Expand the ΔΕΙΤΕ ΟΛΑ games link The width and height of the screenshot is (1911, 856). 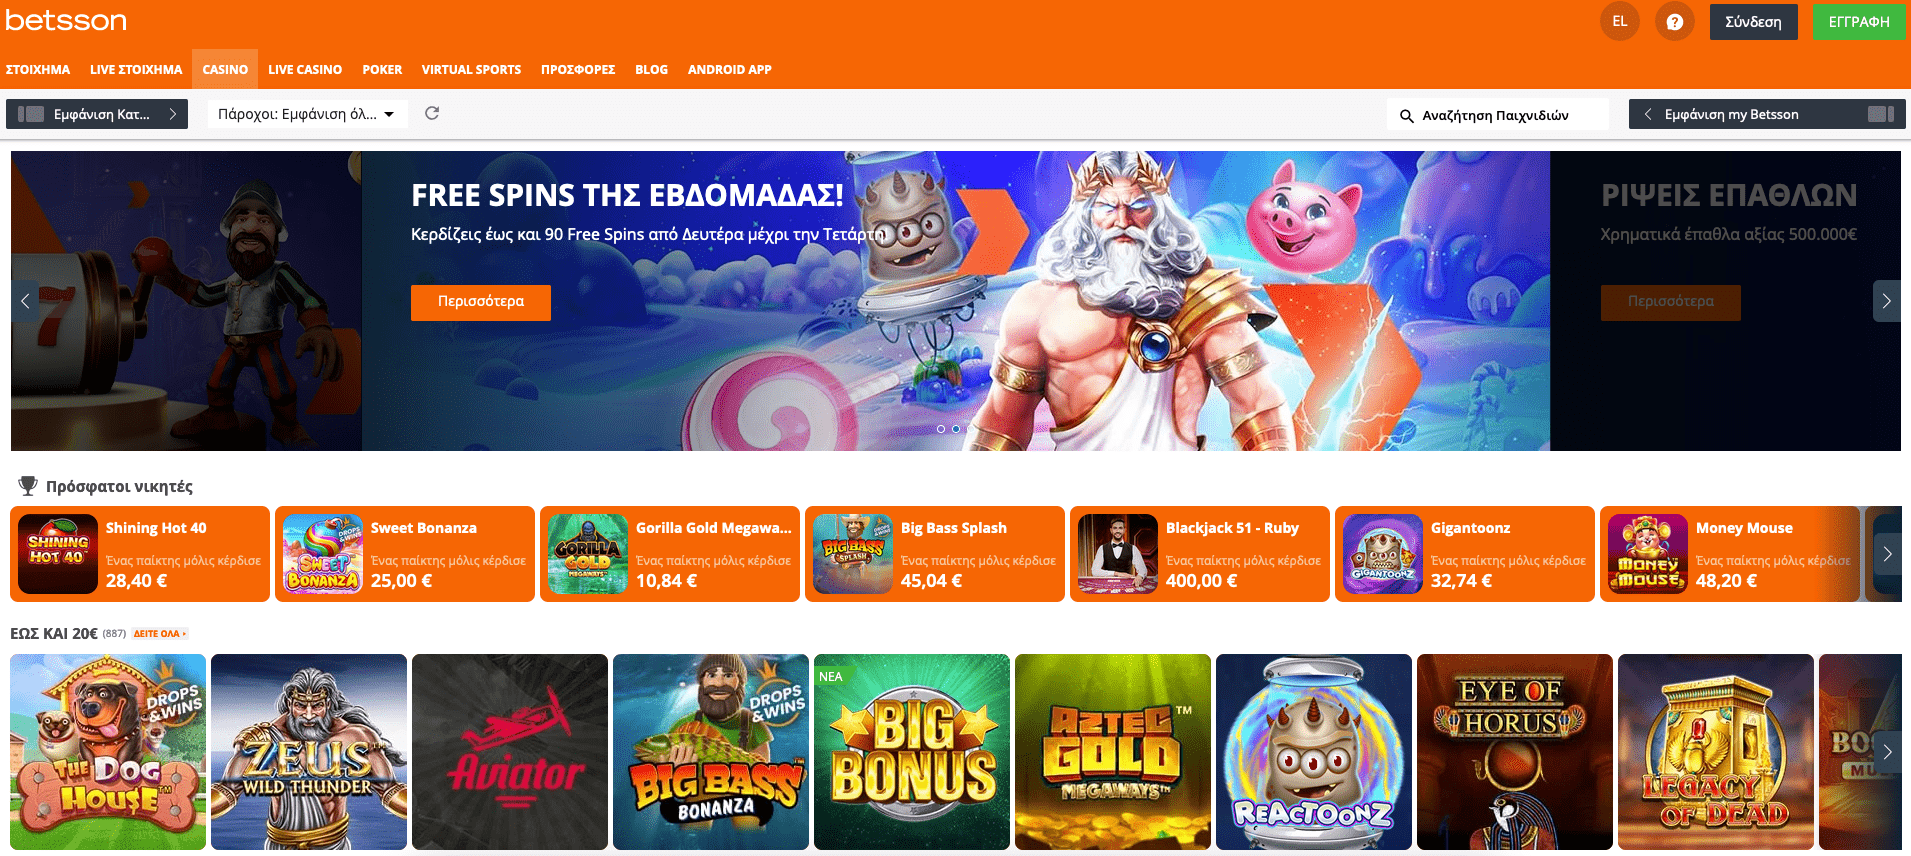coord(160,634)
